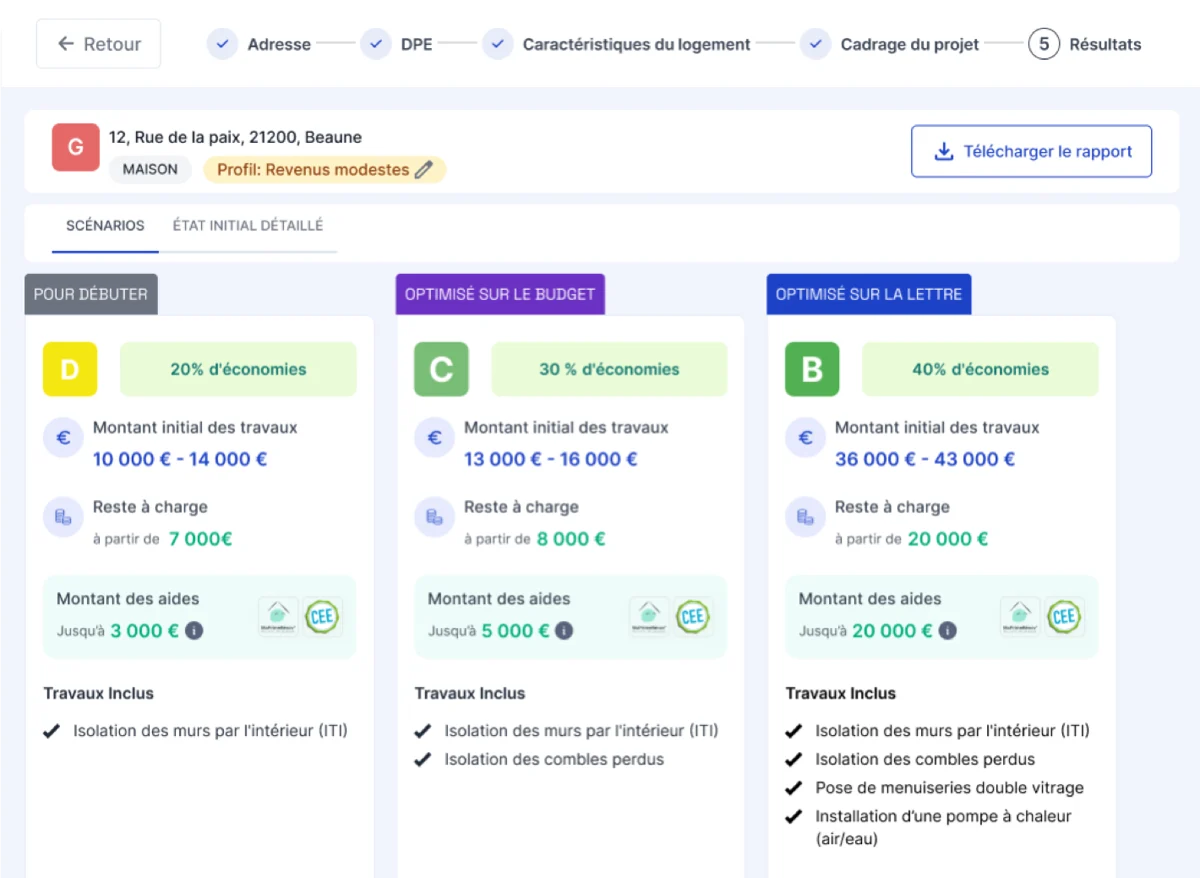Click the coins icon beside 8 000 € reste à charge
Image resolution: width=1200 pixels, height=878 pixels.
coord(434,517)
